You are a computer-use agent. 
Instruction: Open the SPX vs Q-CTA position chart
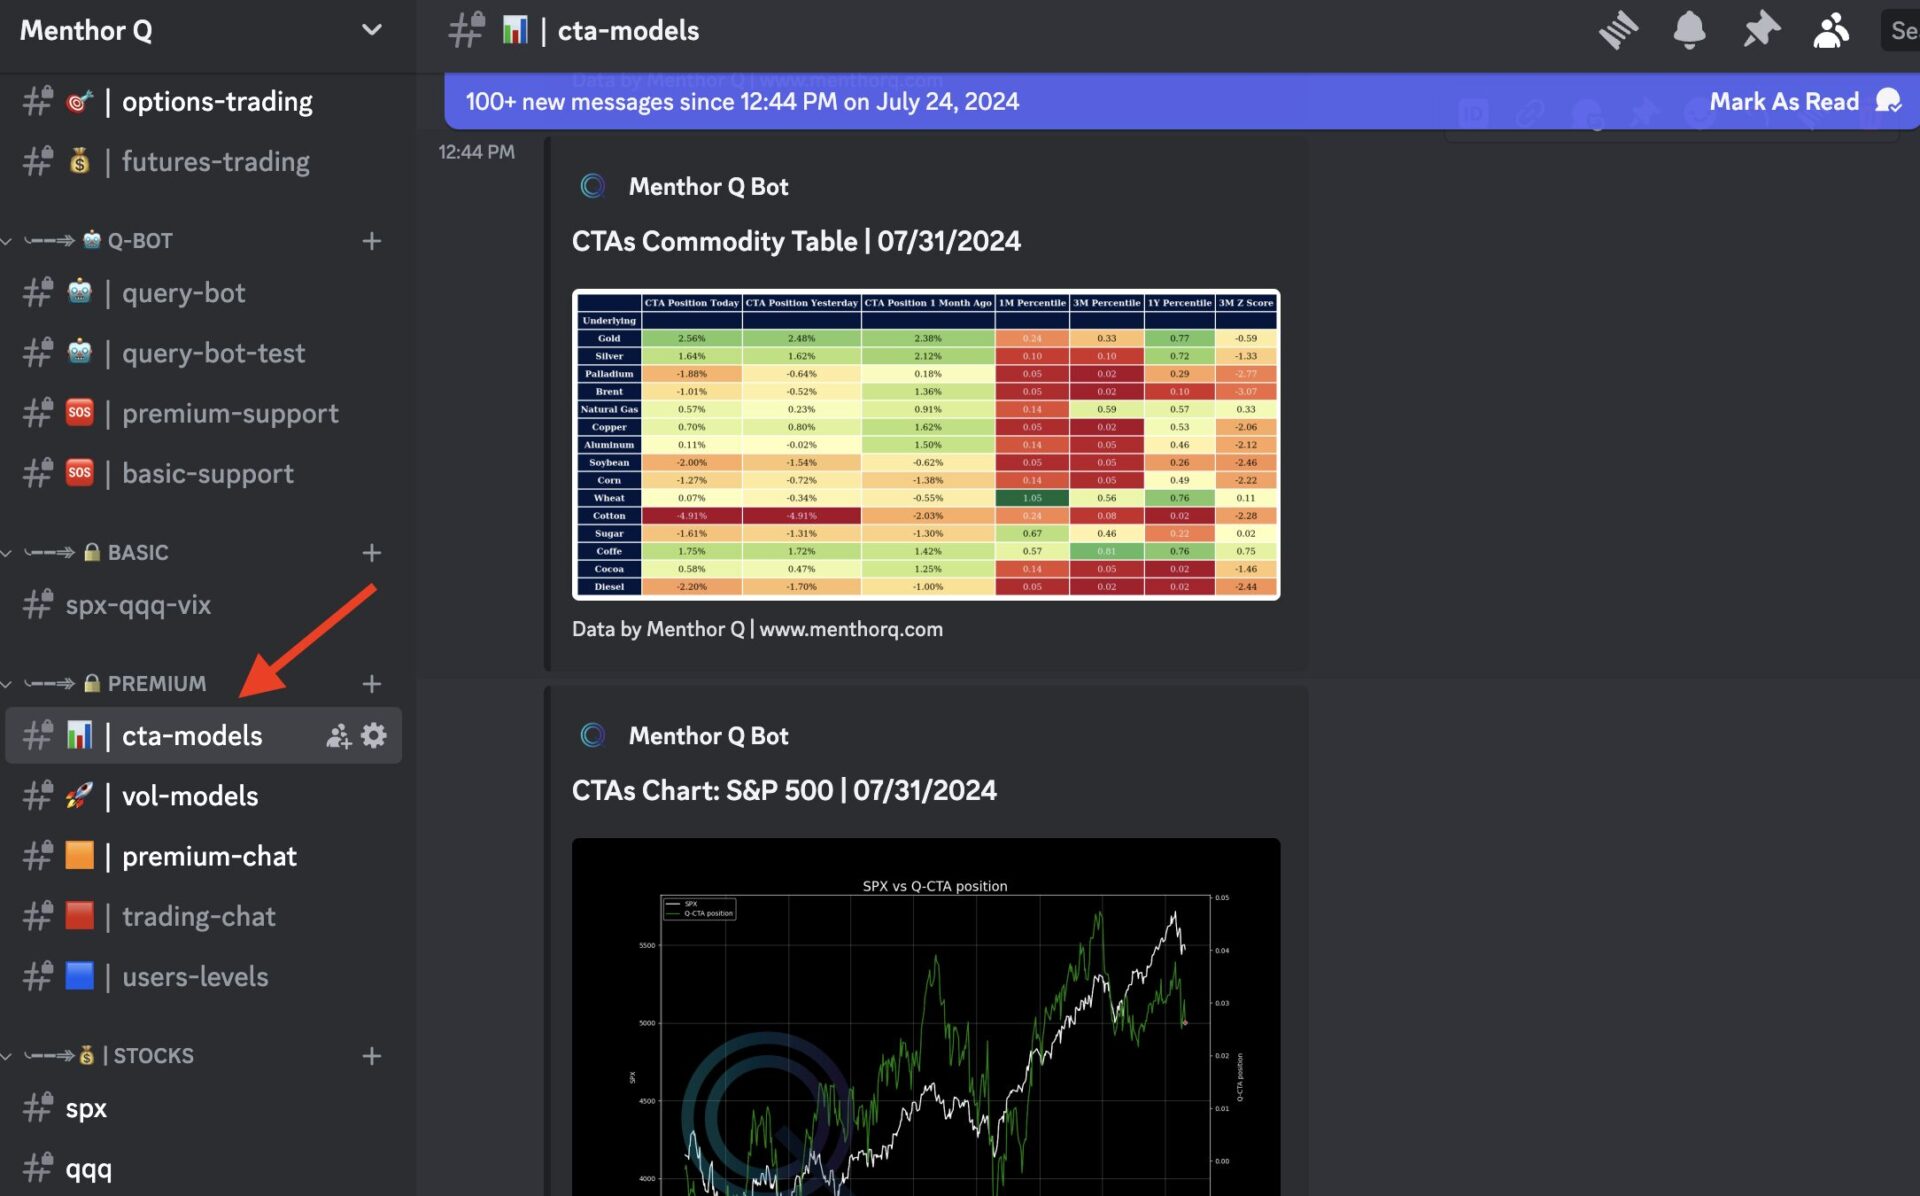point(926,1017)
